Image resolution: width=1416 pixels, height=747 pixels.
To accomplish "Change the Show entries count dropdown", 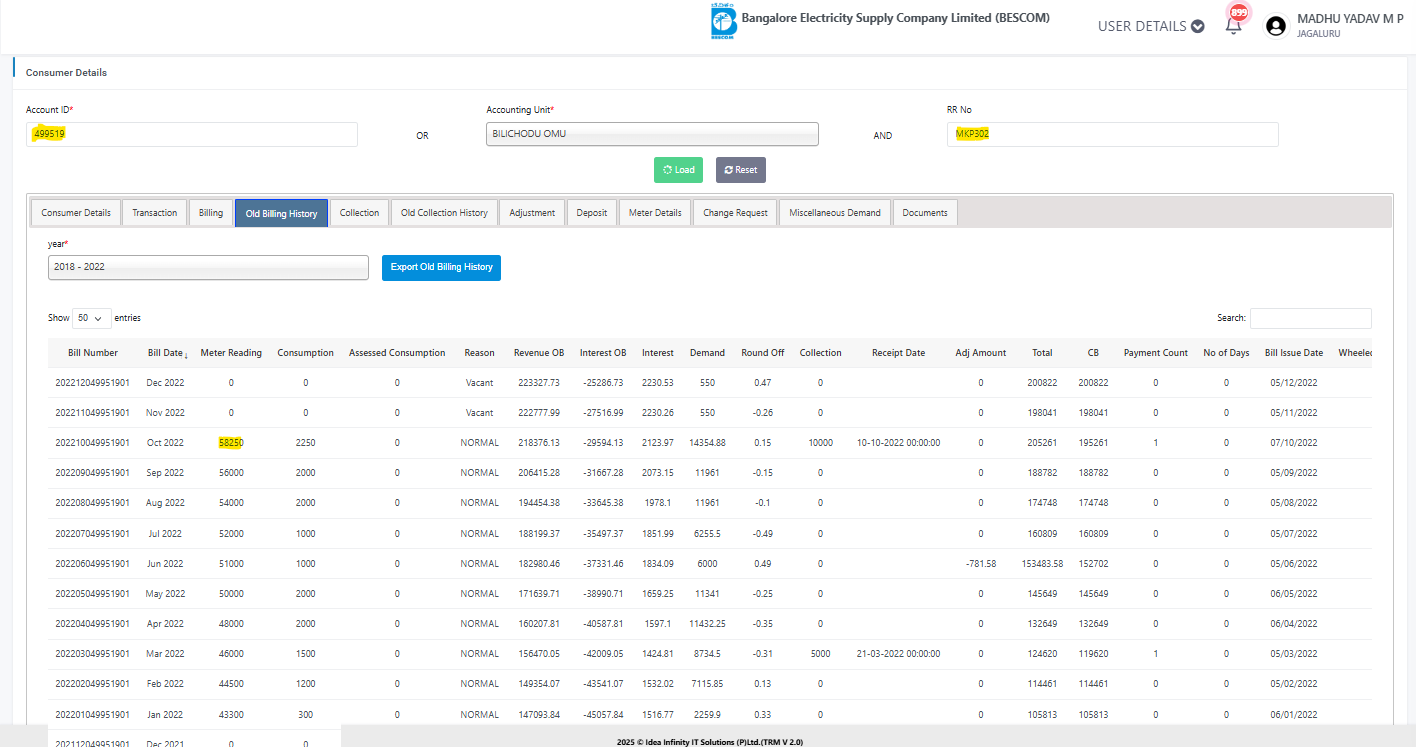I will click(x=91, y=318).
